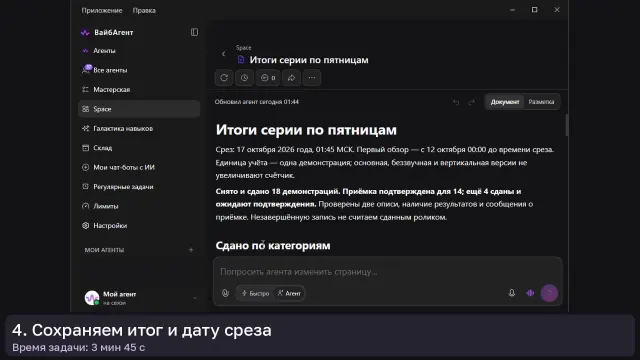
Task: Open Настройки in the sidebar
Action: [139, 225]
